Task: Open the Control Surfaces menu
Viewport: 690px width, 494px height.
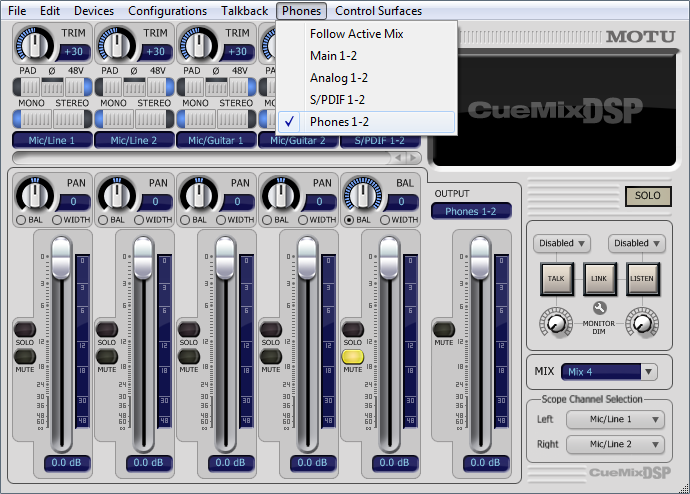Action: click(x=378, y=11)
